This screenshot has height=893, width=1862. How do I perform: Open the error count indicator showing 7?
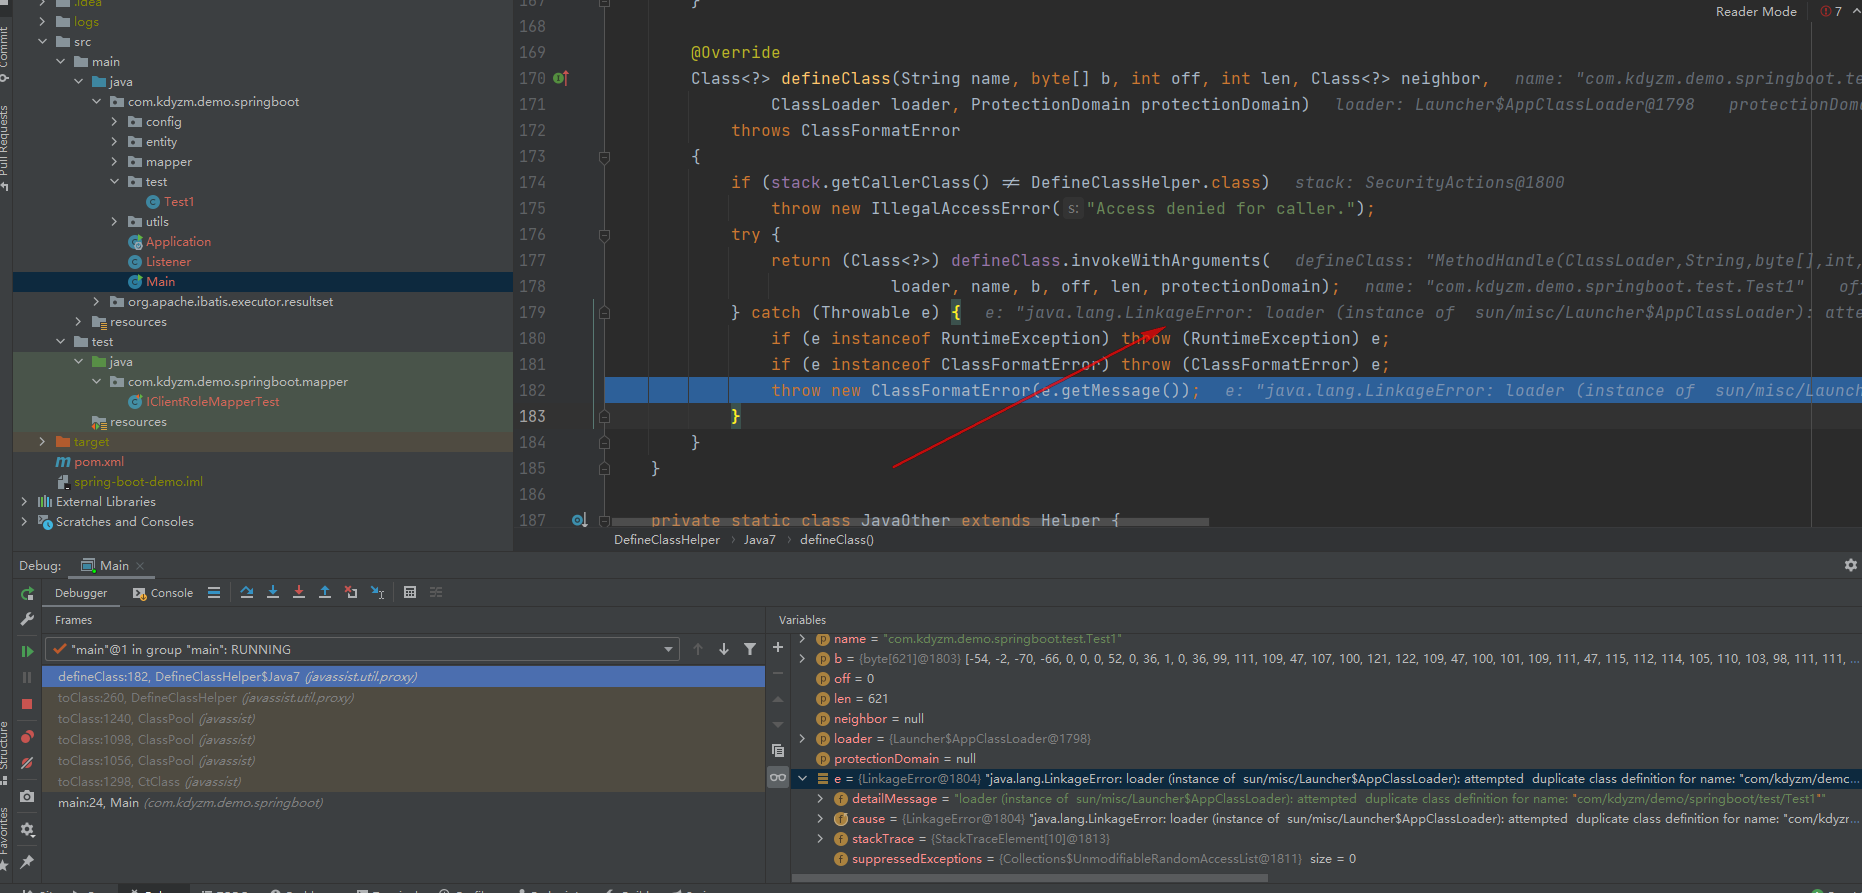(x=1832, y=12)
